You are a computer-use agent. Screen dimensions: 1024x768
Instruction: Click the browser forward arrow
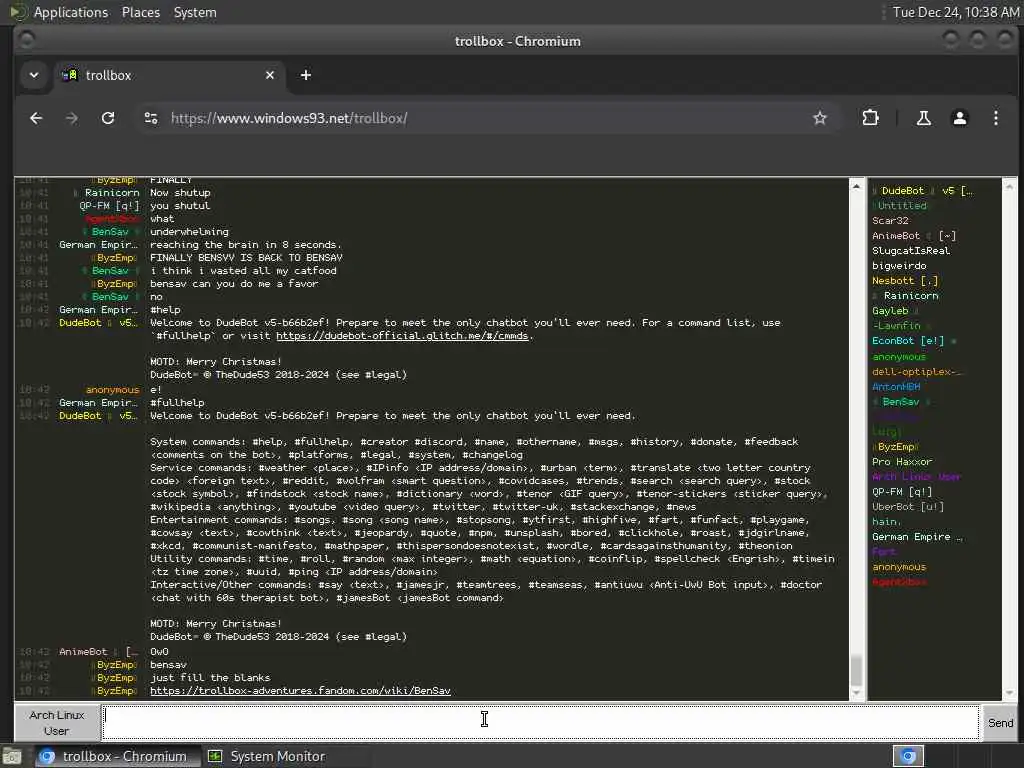[72, 118]
